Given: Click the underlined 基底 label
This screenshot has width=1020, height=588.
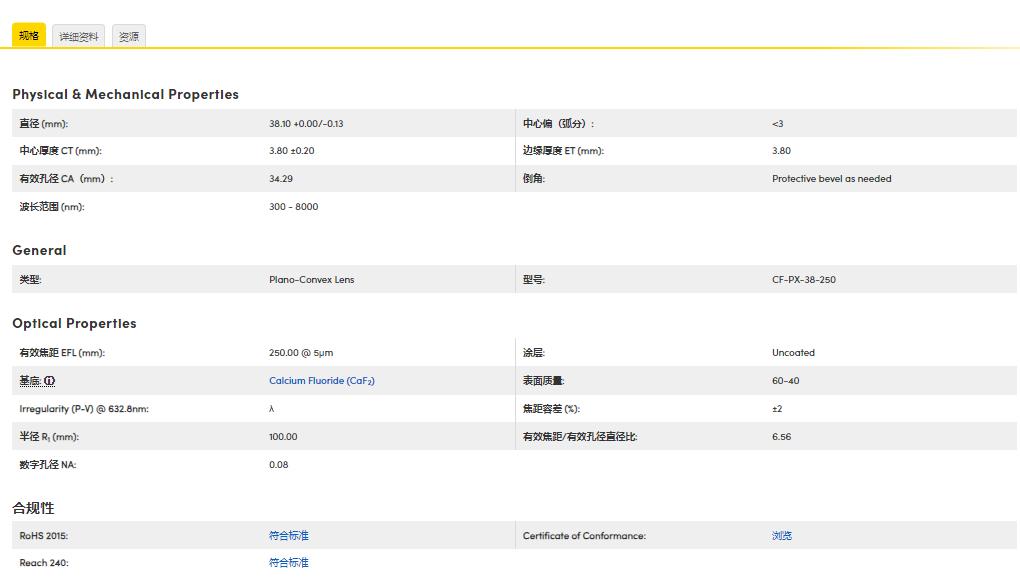Looking at the screenshot, I should point(30,381).
